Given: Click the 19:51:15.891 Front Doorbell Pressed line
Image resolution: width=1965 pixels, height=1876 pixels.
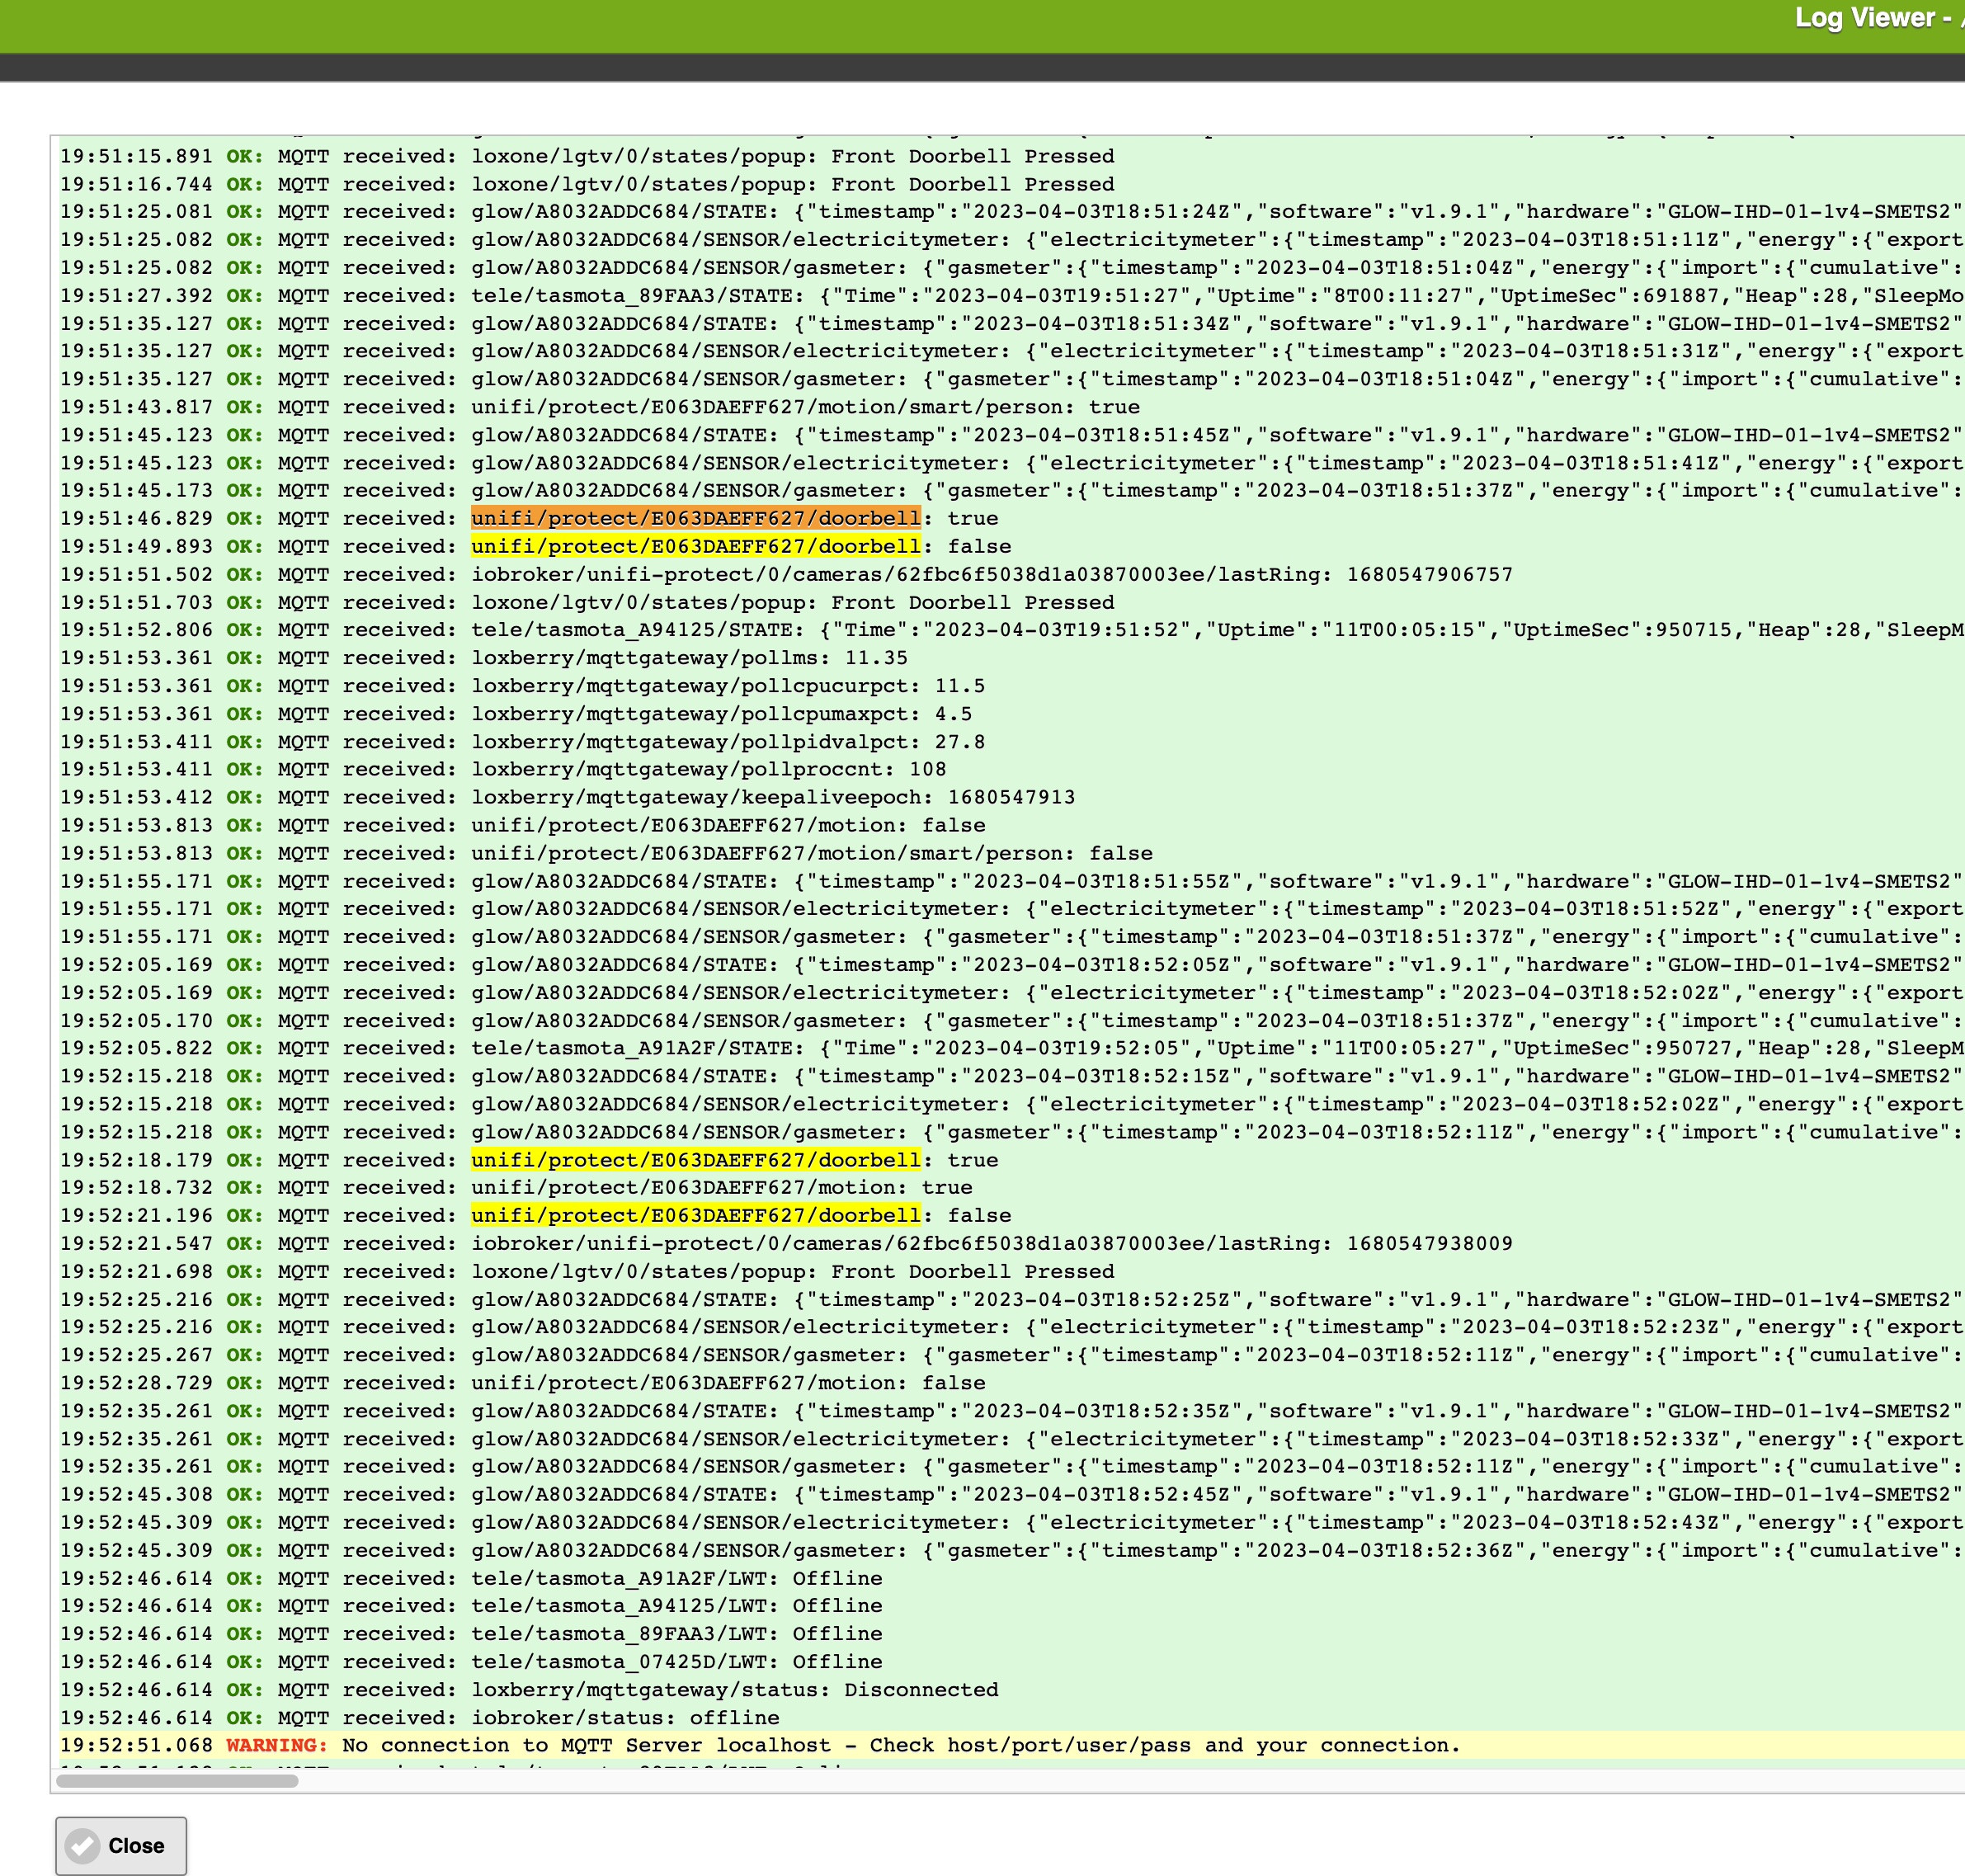Looking at the screenshot, I should [792, 156].
